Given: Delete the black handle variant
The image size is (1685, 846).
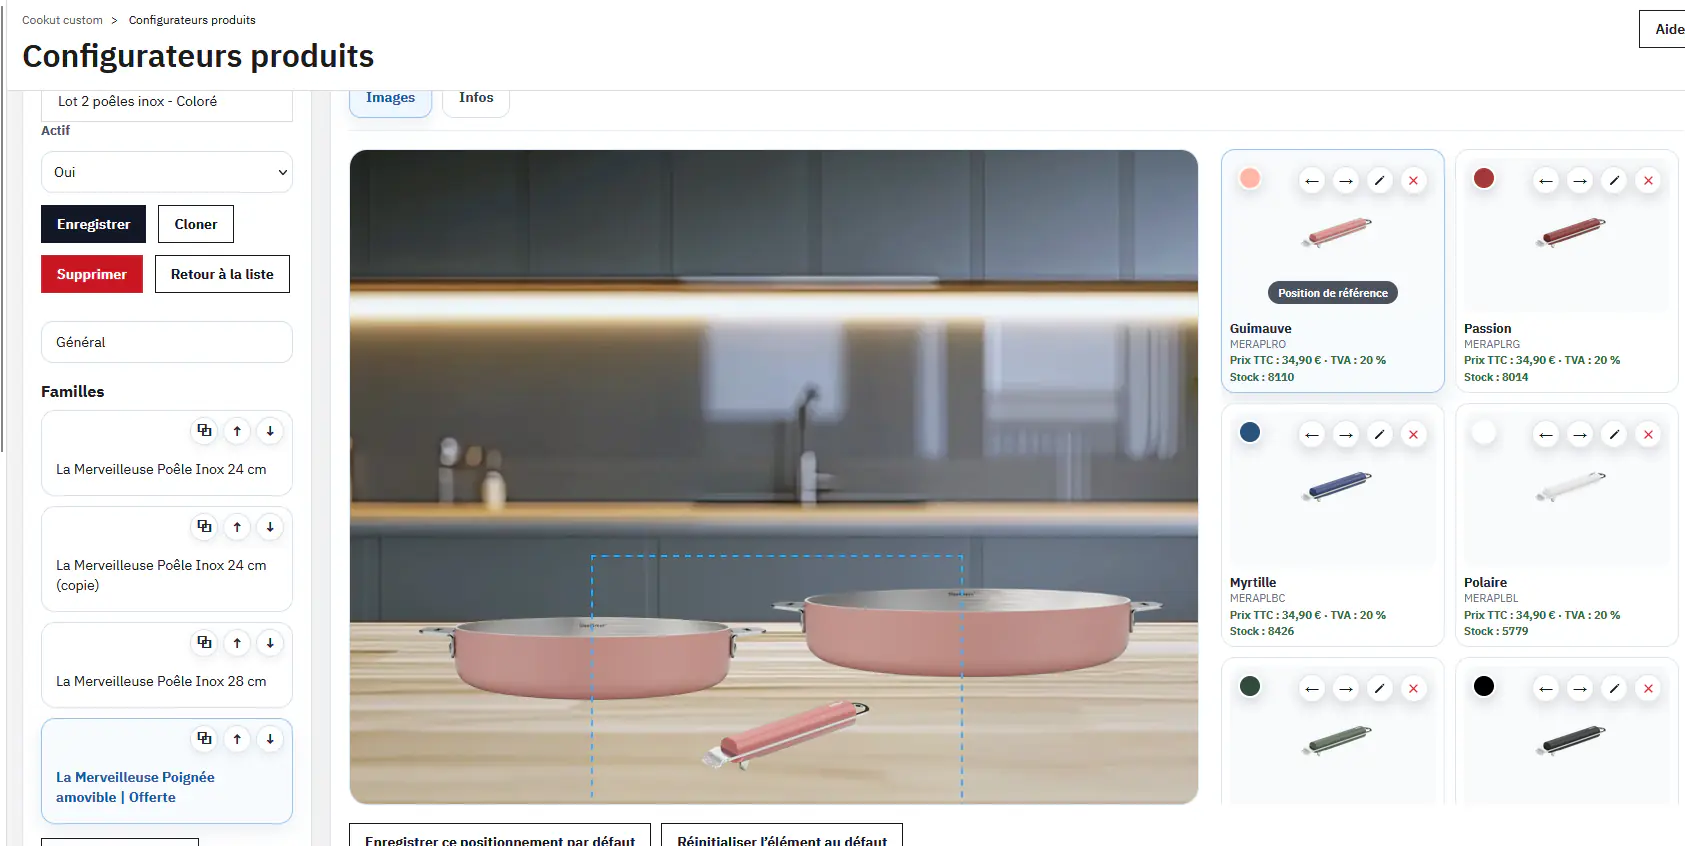Looking at the screenshot, I should pos(1648,689).
